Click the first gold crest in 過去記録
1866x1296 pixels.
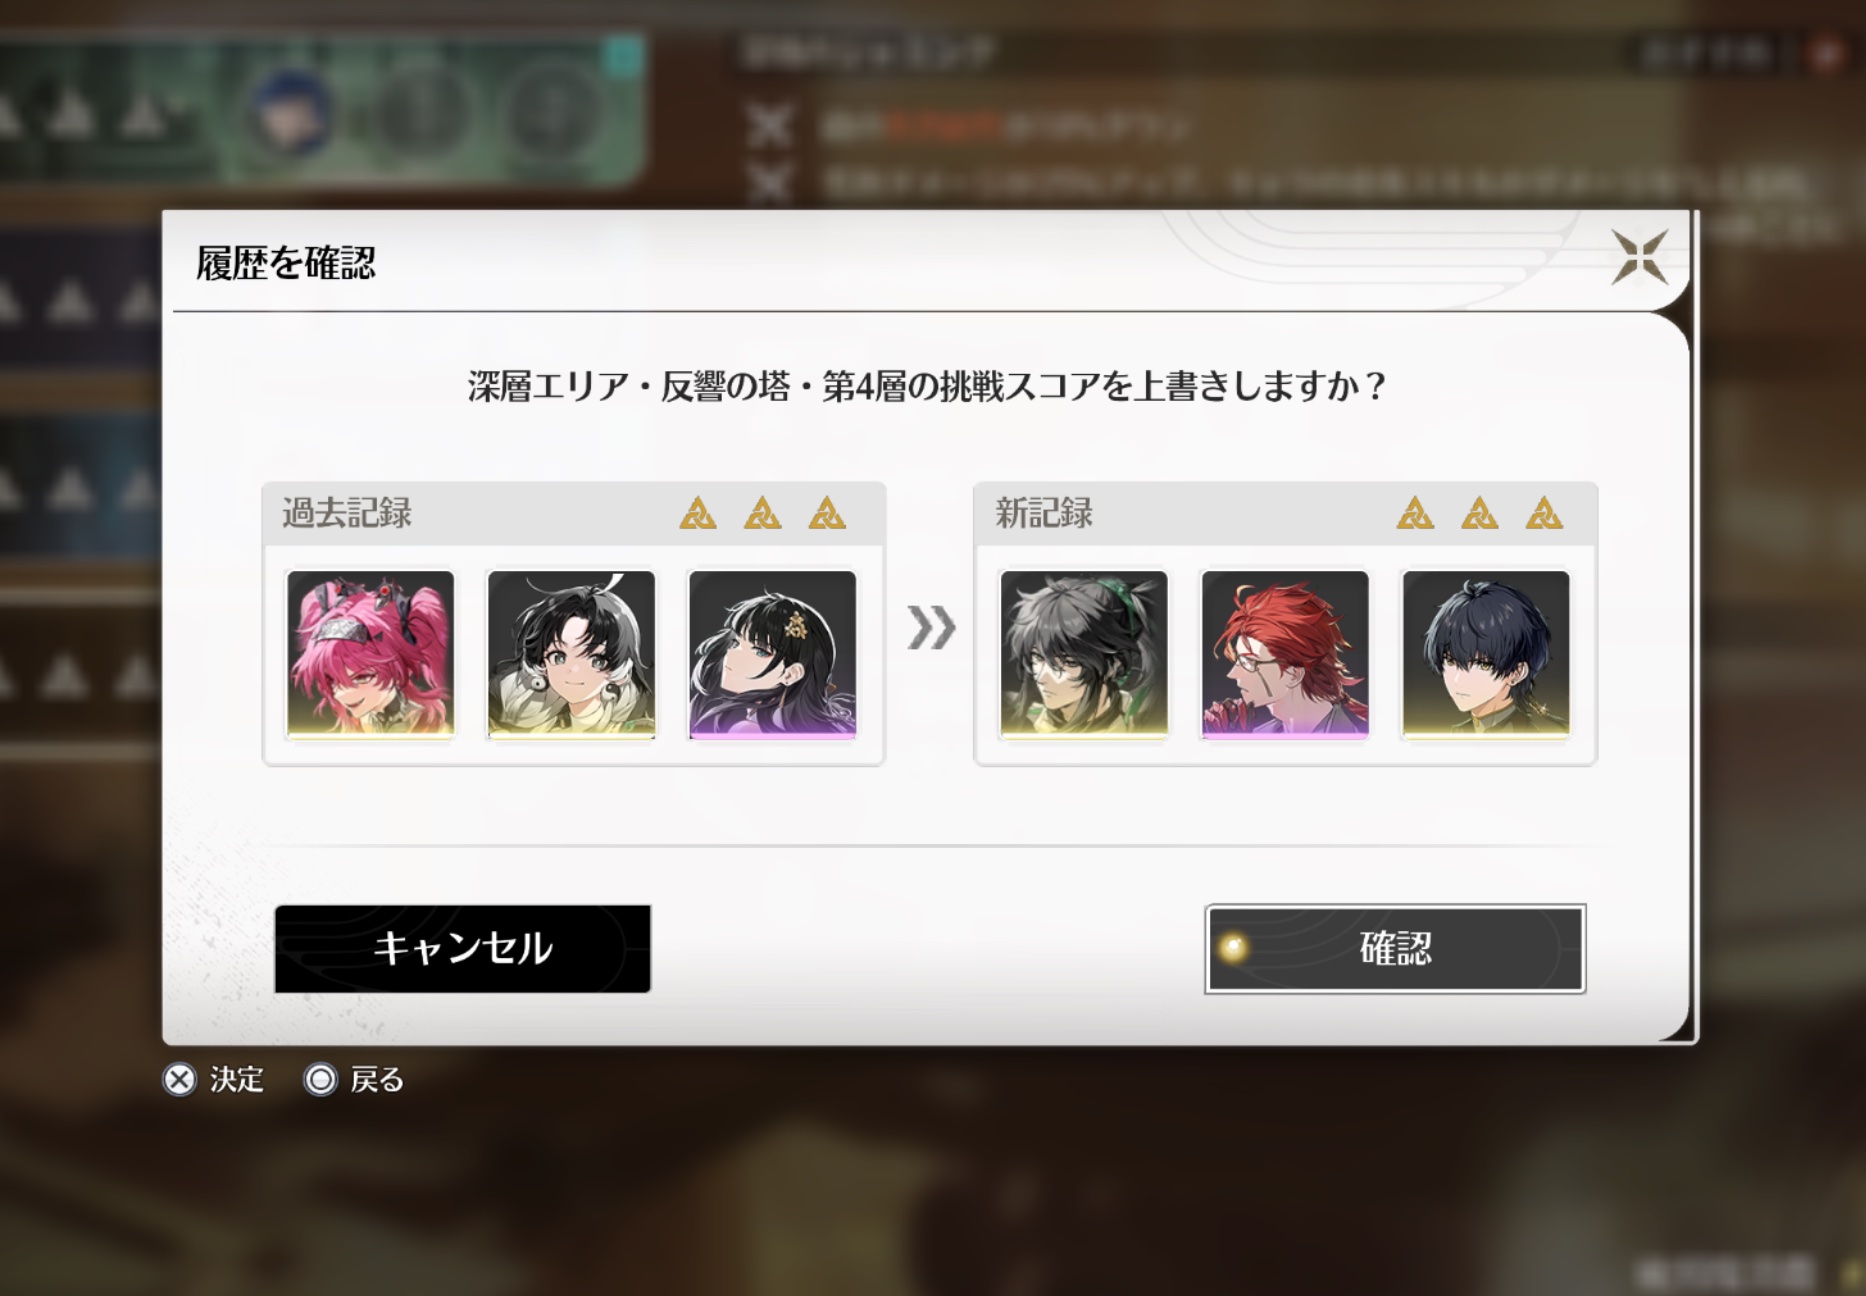click(698, 513)
